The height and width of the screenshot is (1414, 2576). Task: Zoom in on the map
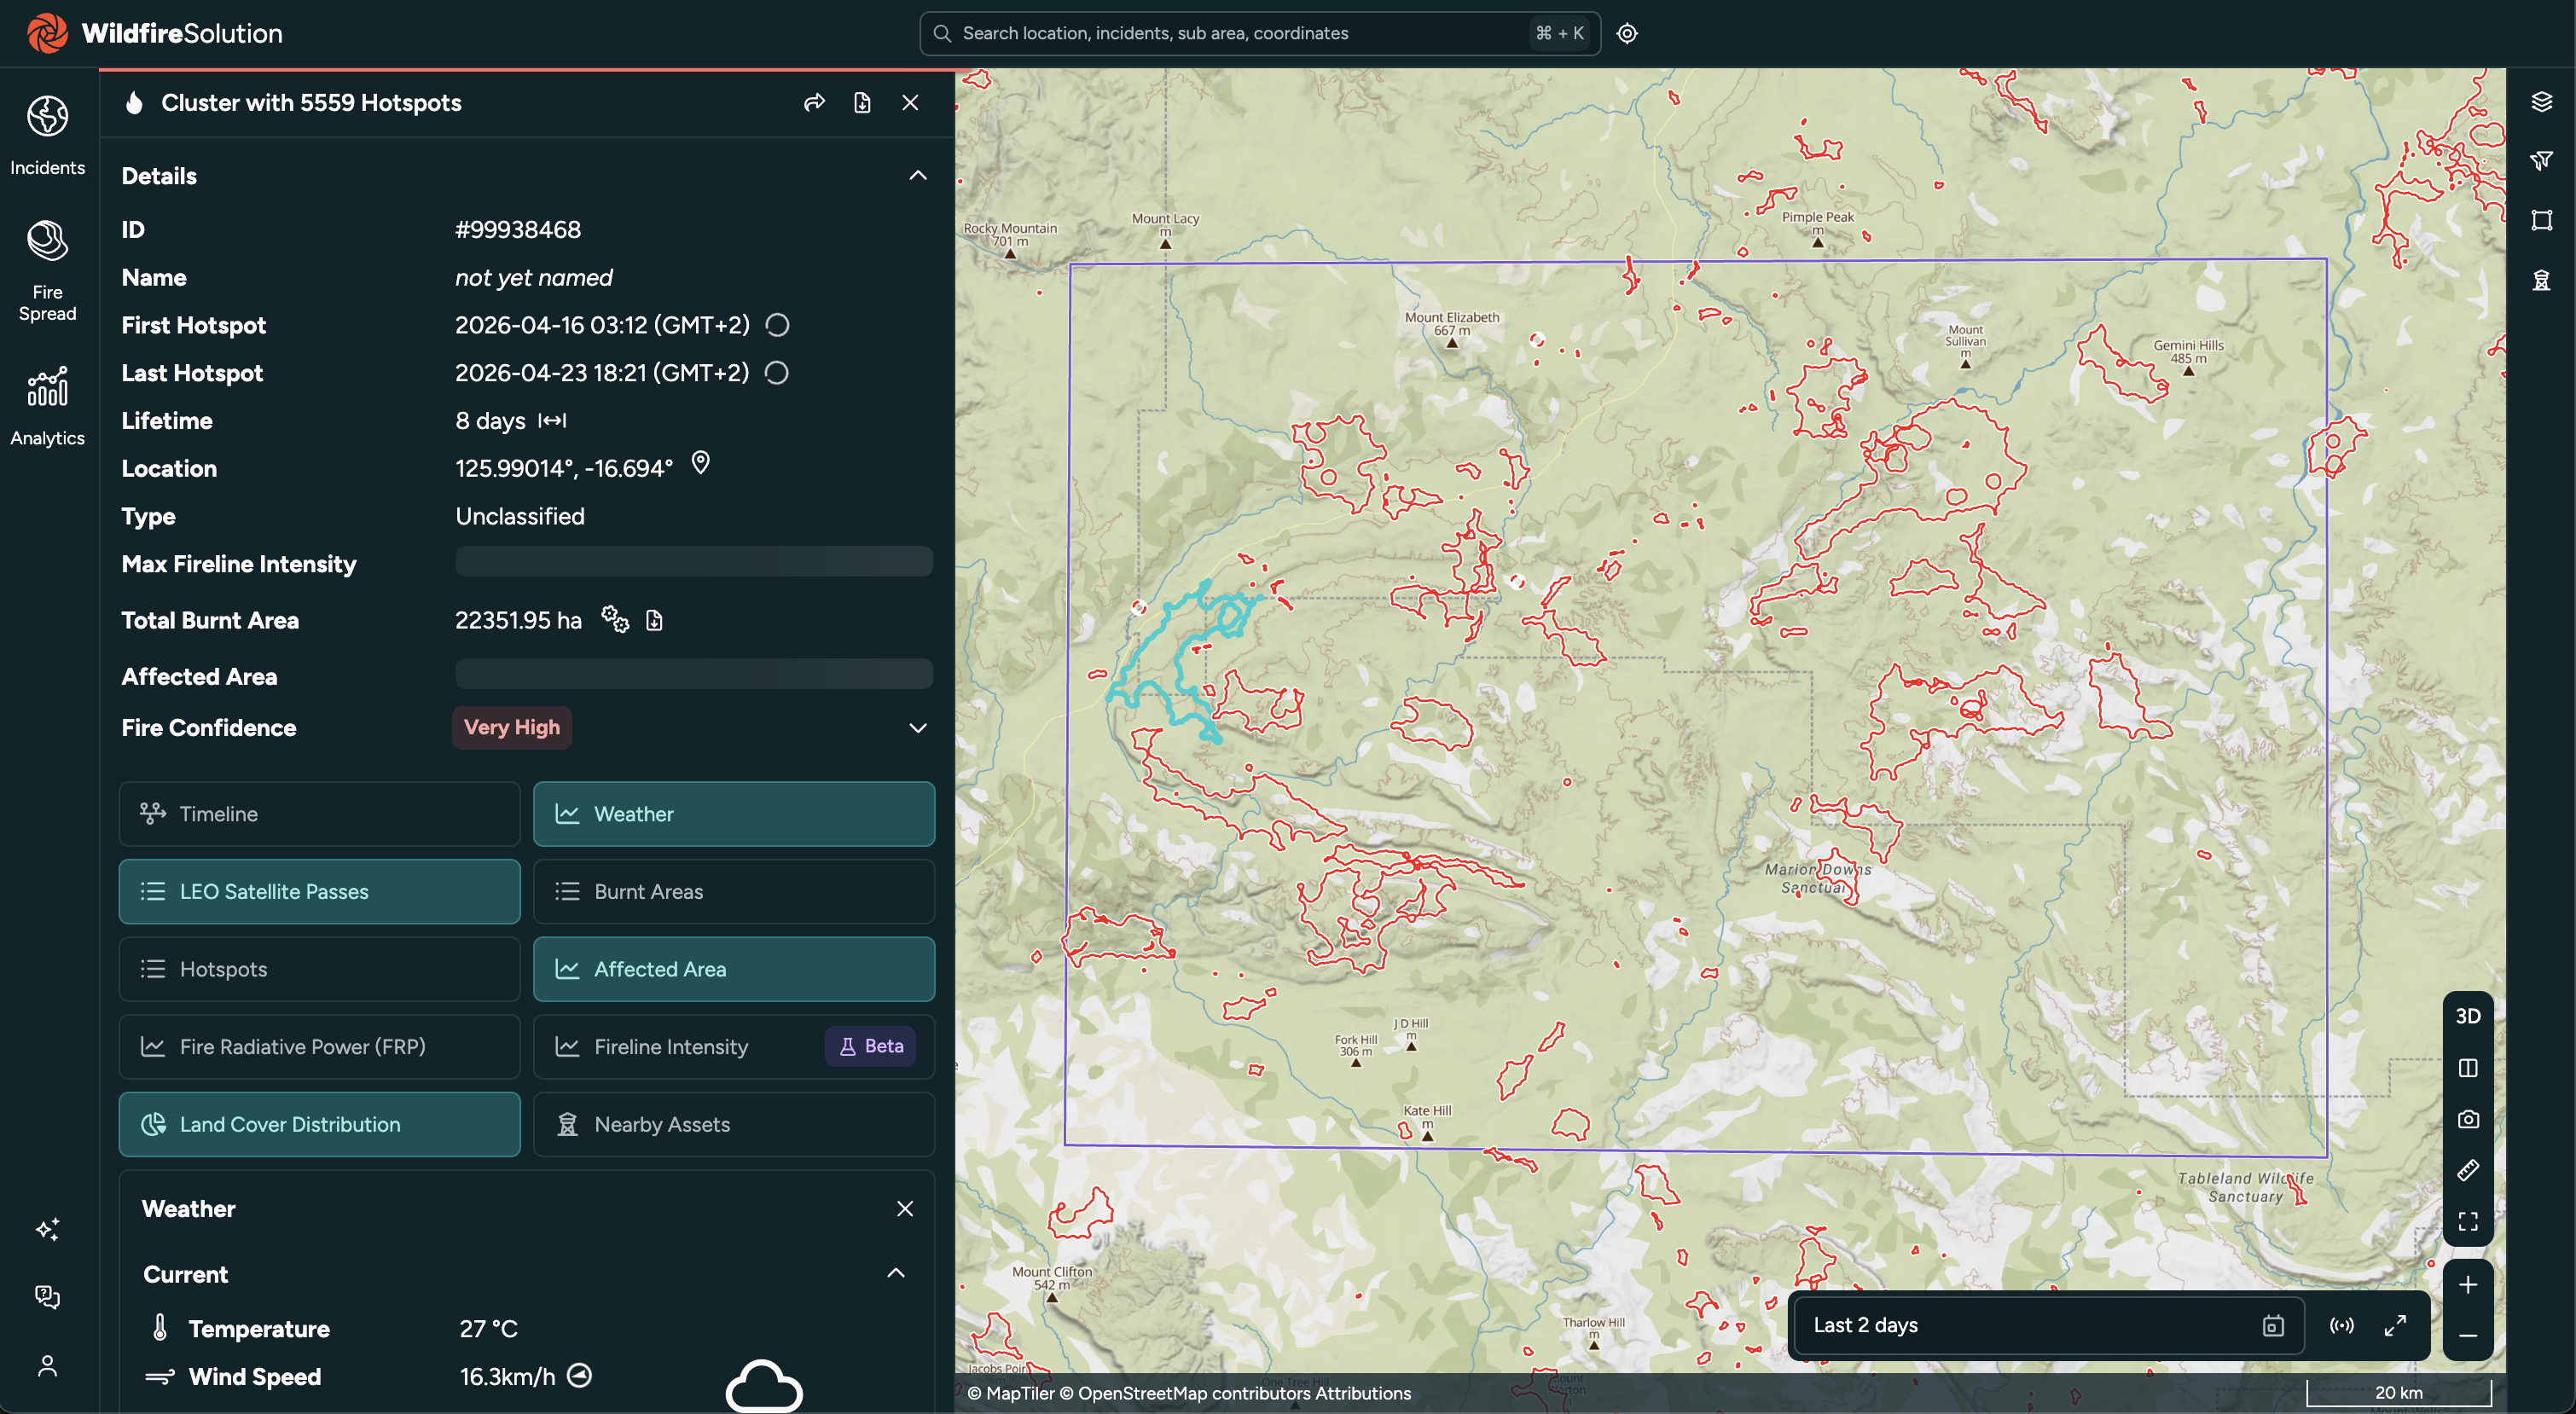[2467, 1285]
